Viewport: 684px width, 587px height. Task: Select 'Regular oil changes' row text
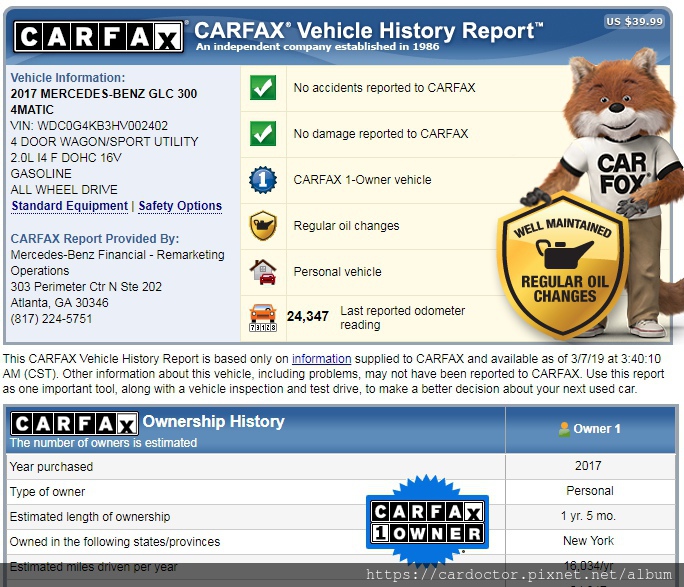click(x=346, y=225)
